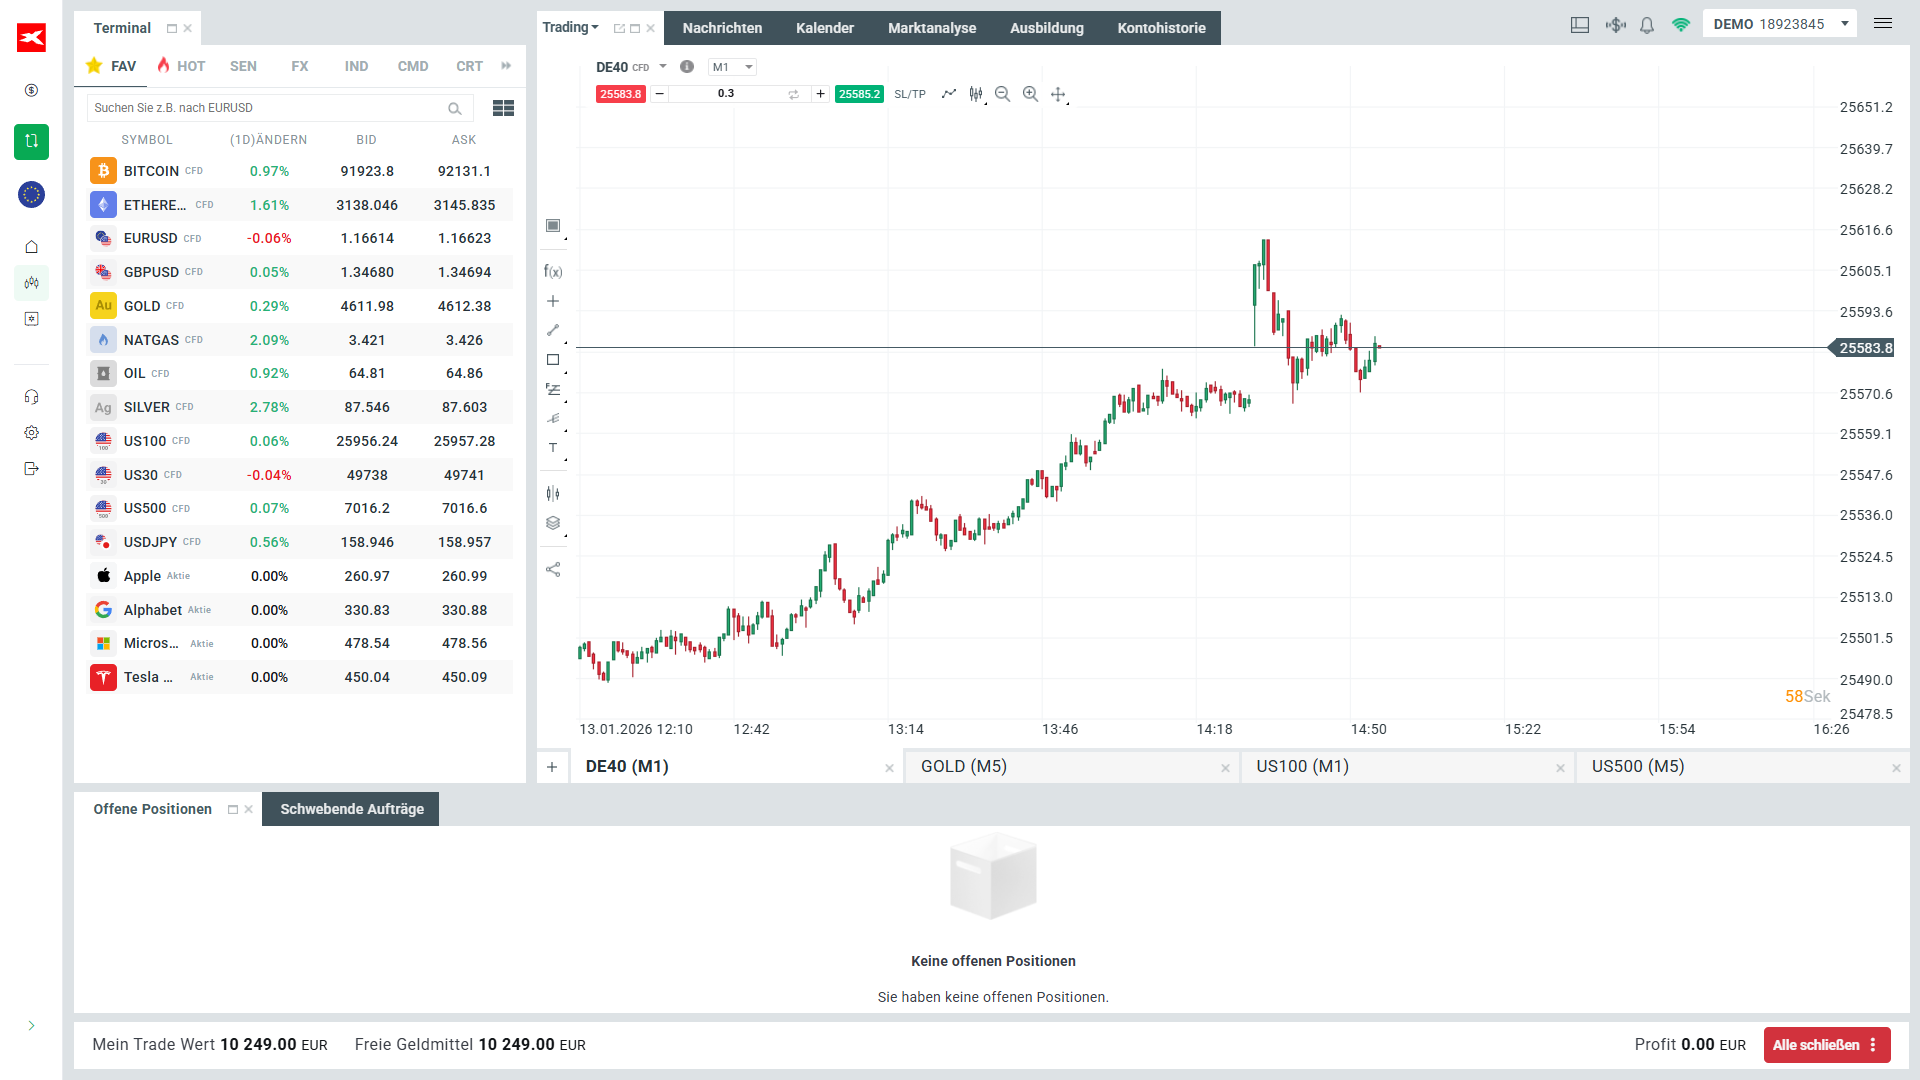Screen dimensions: 1920x1080
Task: Select the NATGAS row in watchlist
Action: (x=300, y=340)
